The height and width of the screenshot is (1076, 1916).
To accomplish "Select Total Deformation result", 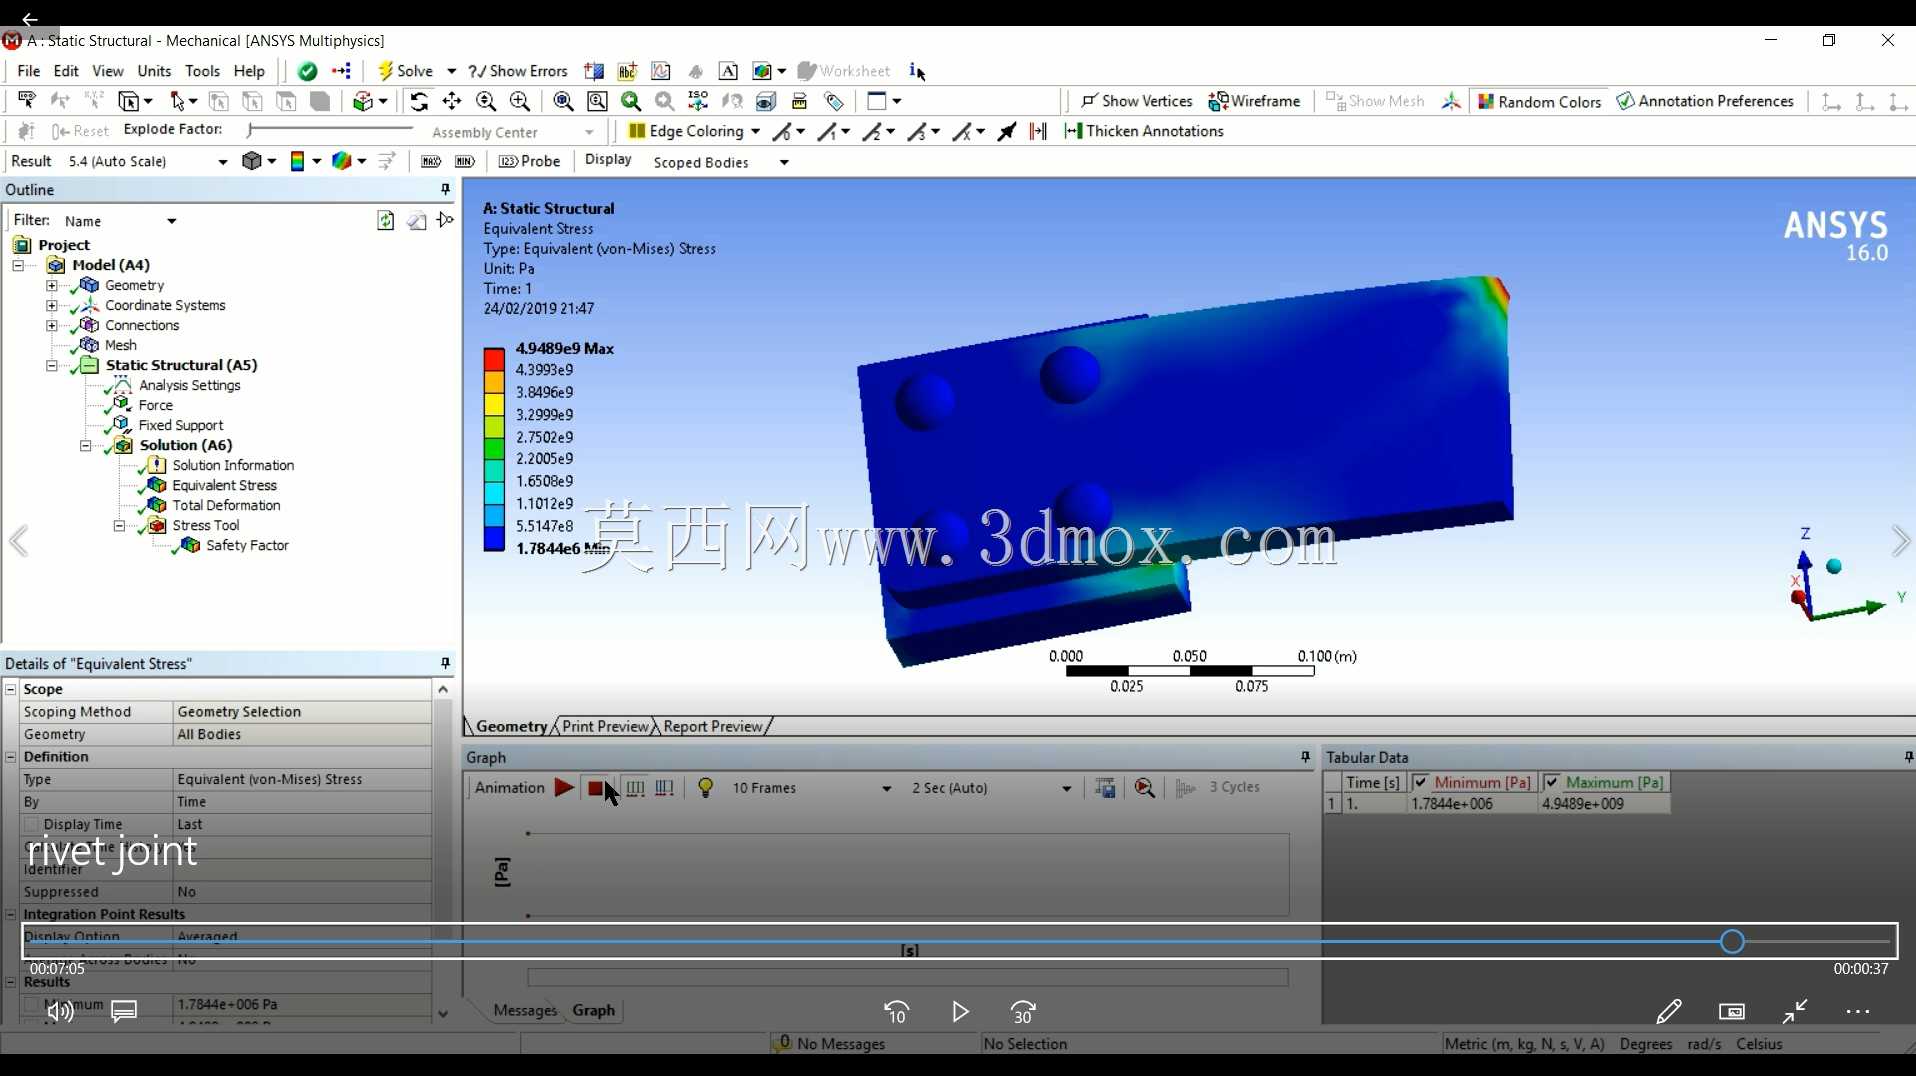I will [226, 505].
